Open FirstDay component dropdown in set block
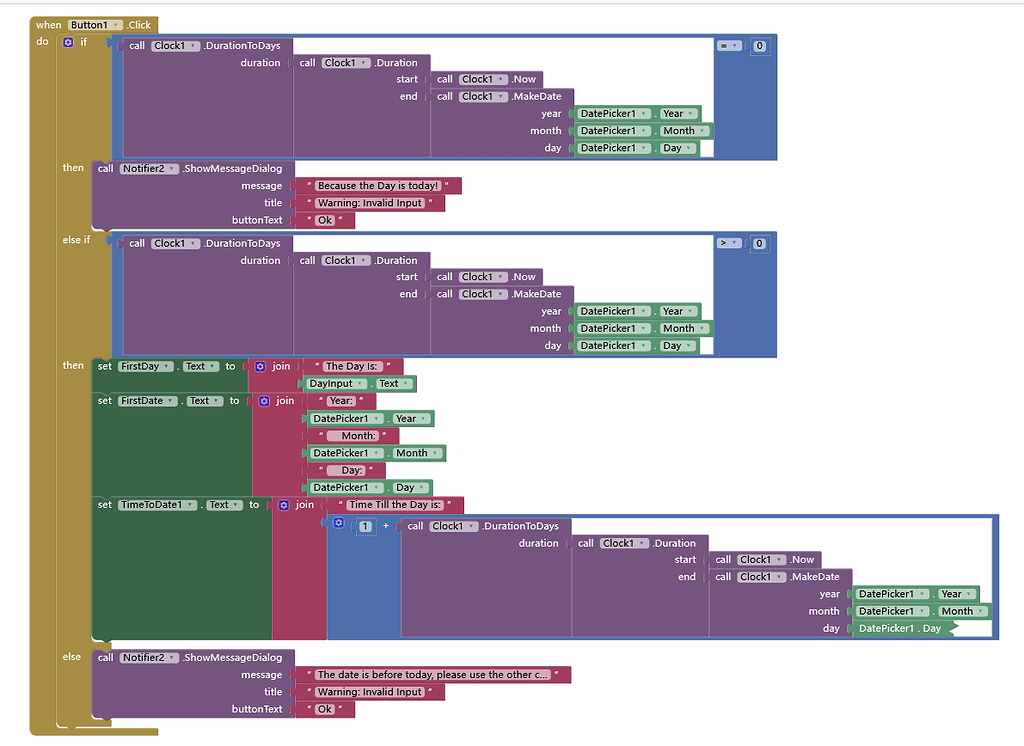This screenshot has height=746, width=1024. 167,367
